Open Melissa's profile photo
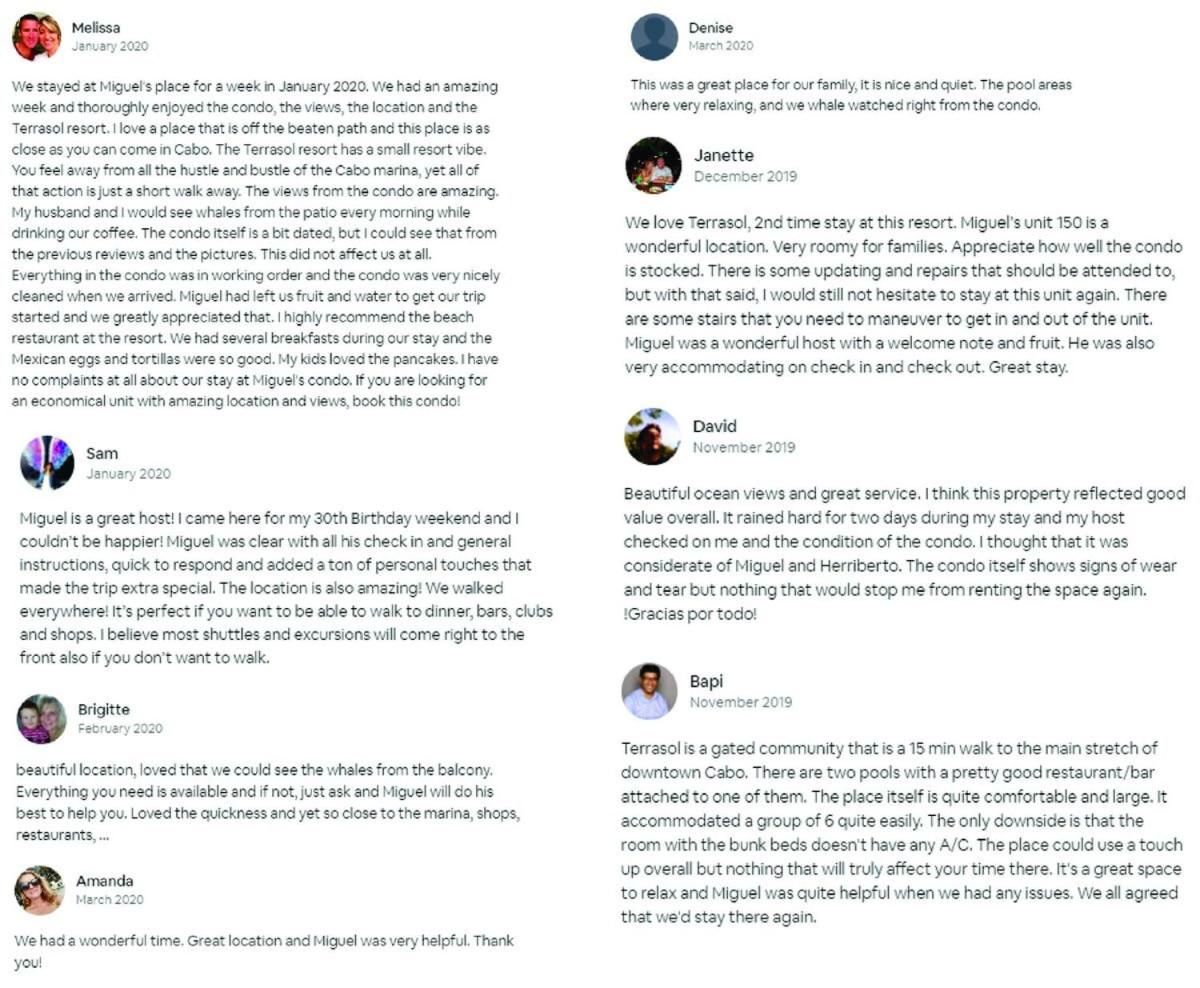 tap(37, 37)
